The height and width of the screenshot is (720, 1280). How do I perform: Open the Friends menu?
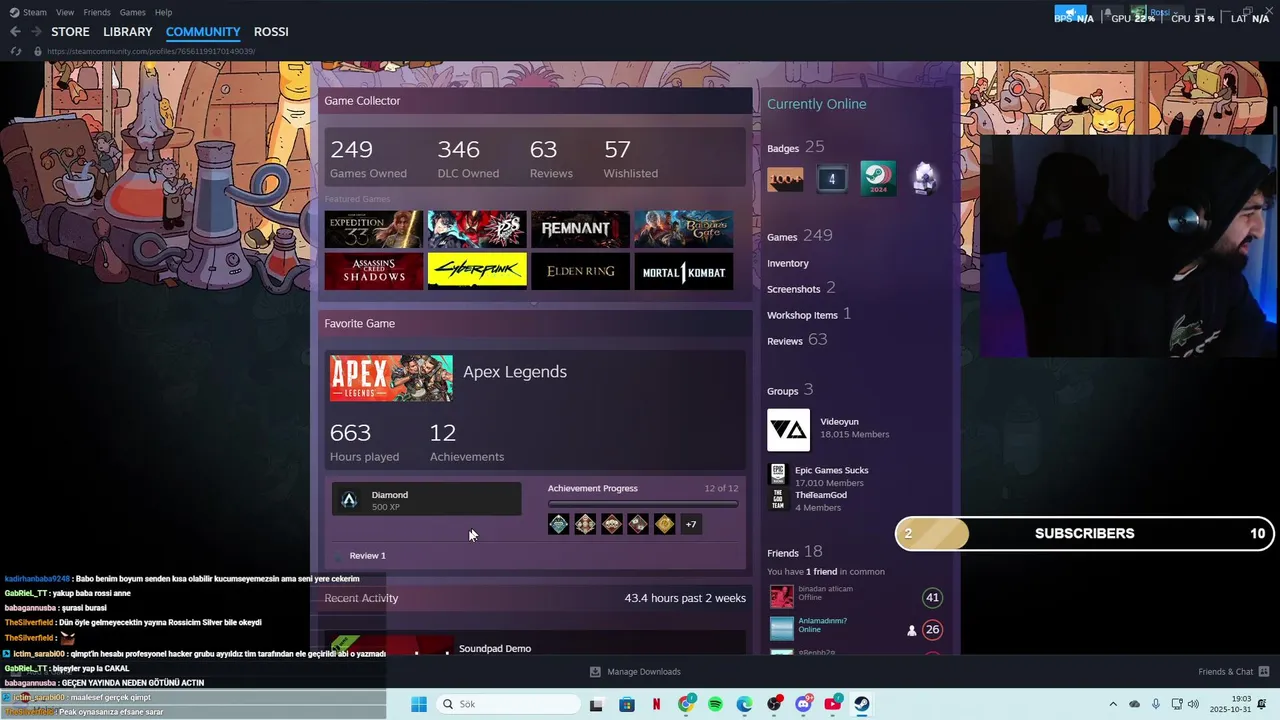pyautogui.click(x=97, y=12)
